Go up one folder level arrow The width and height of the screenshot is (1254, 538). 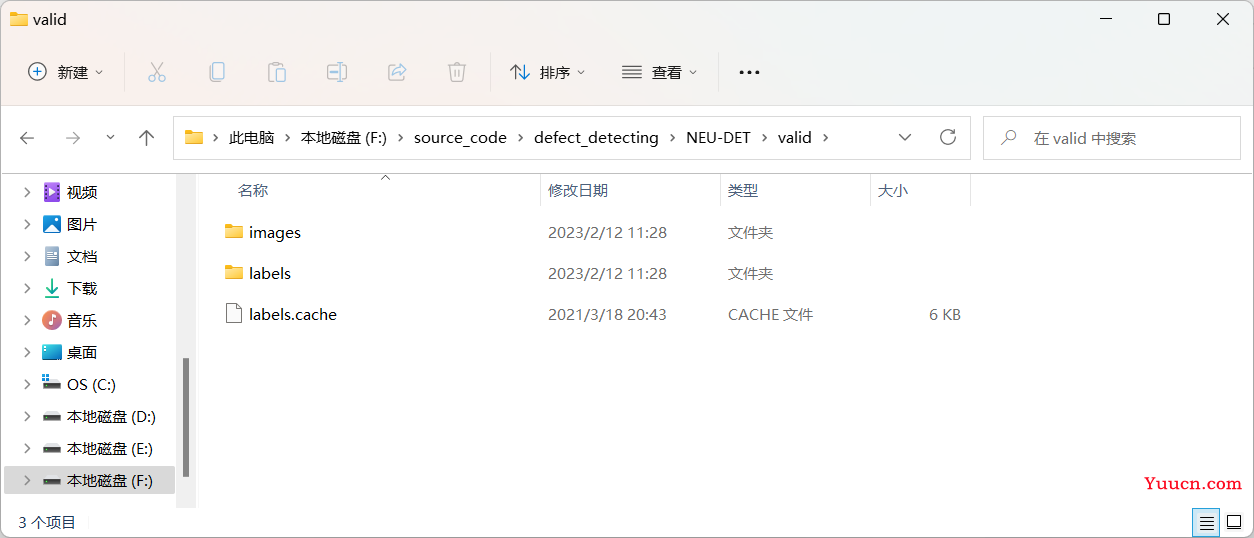point(147,138)
